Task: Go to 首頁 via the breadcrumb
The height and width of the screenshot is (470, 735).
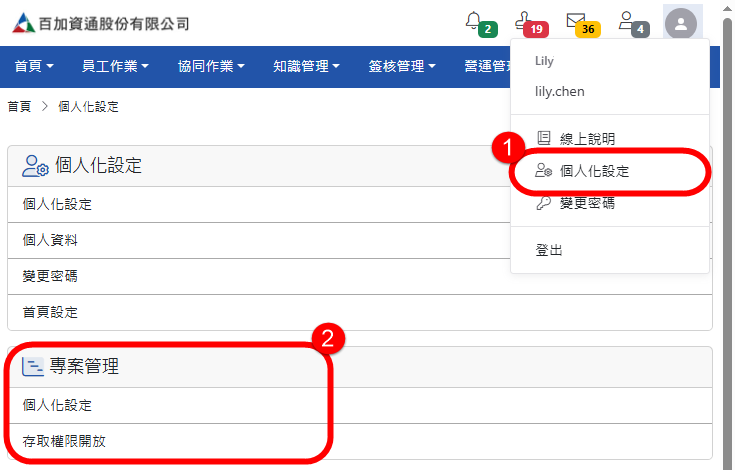Action: 19,106
